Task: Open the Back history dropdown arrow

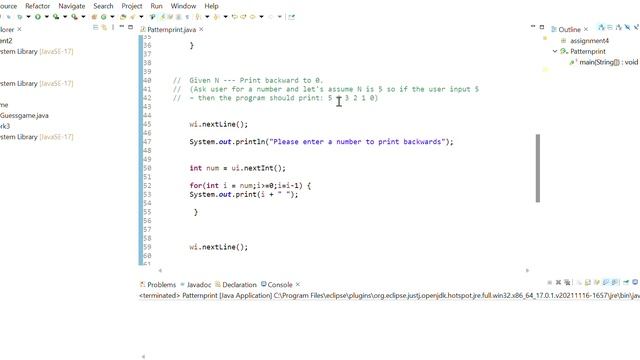Action: [x=261, y=17]
